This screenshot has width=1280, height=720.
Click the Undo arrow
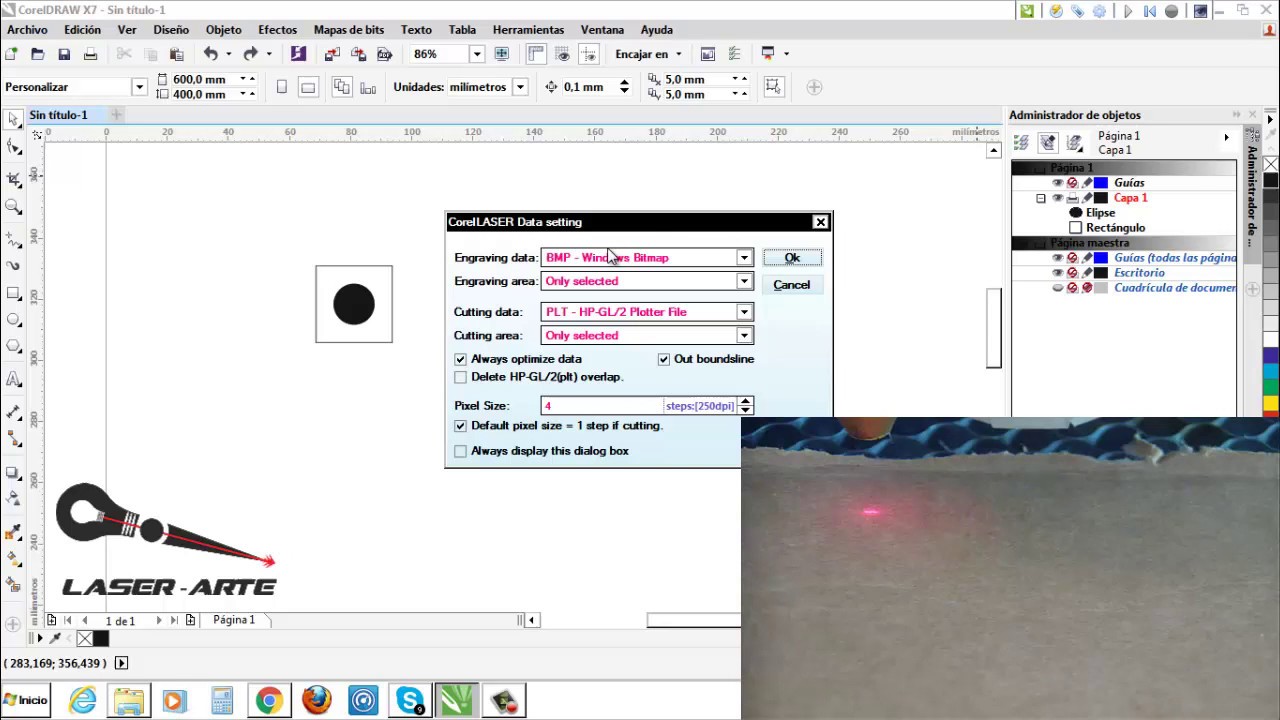click(211, 54)
